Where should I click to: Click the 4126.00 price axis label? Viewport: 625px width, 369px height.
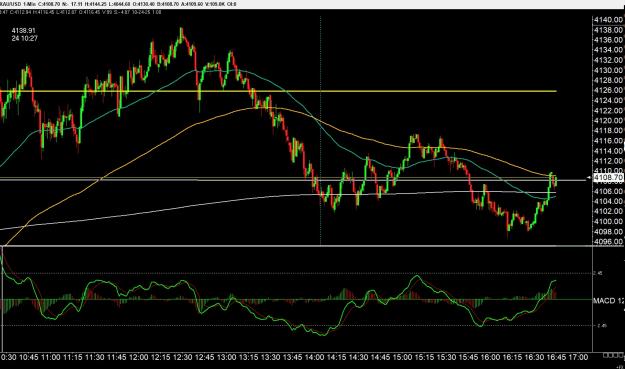(609, 90)
